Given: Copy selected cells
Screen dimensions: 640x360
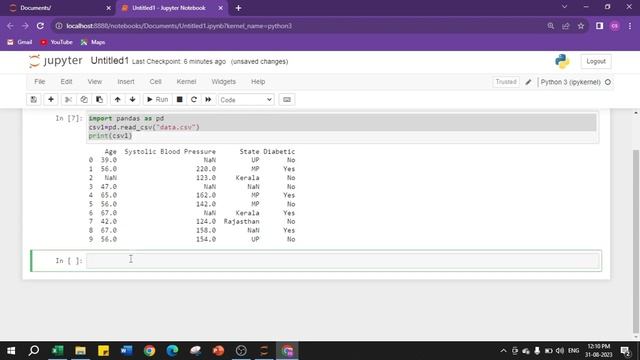Looking at the screenshot, I should 84,100.
